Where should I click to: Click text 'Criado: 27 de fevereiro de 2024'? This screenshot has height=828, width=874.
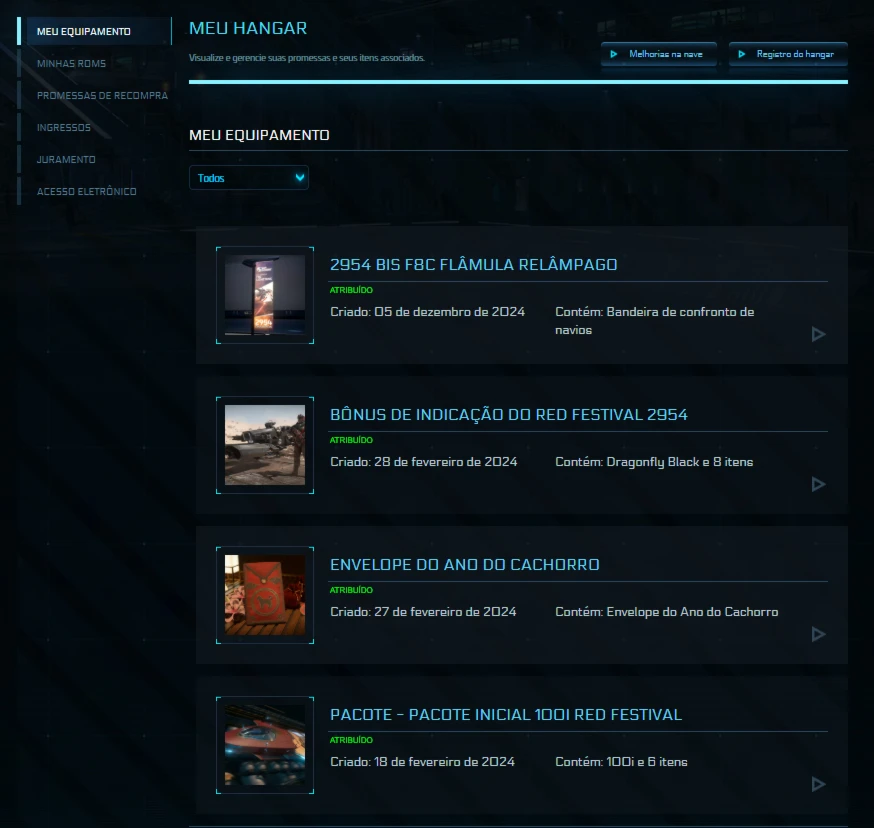tap(423, 612)
